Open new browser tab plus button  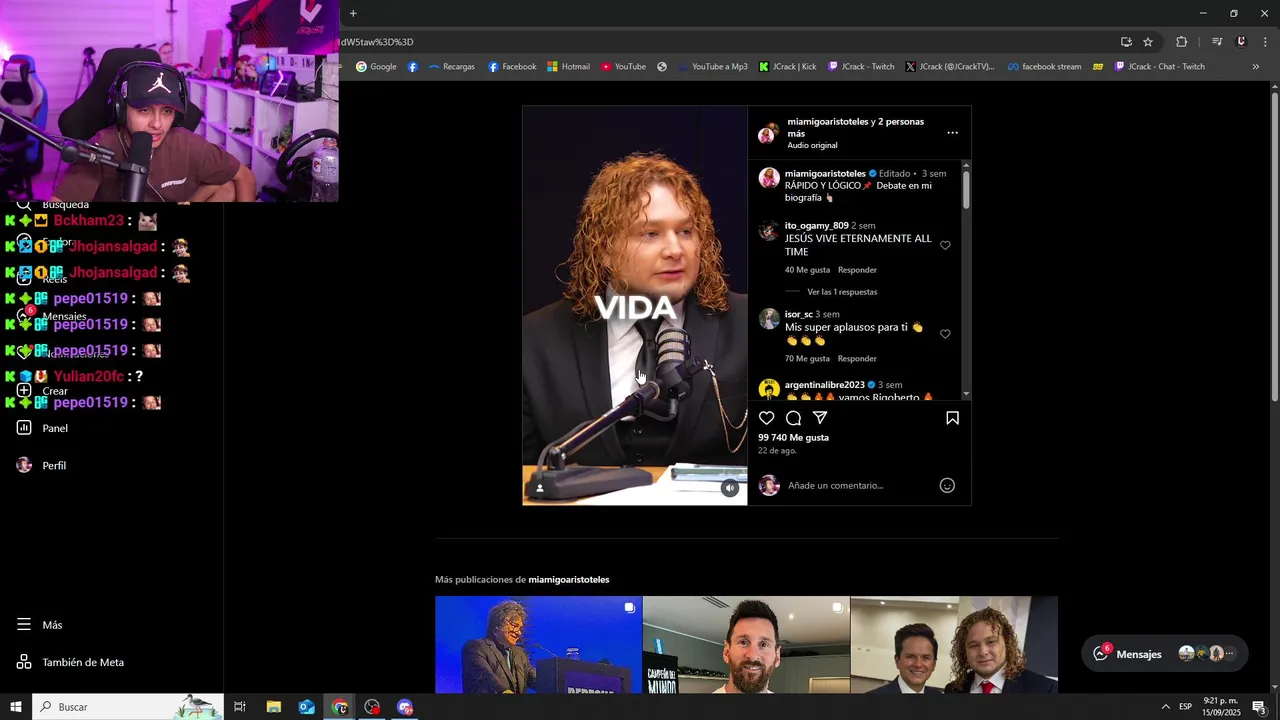tap(353, 13)
